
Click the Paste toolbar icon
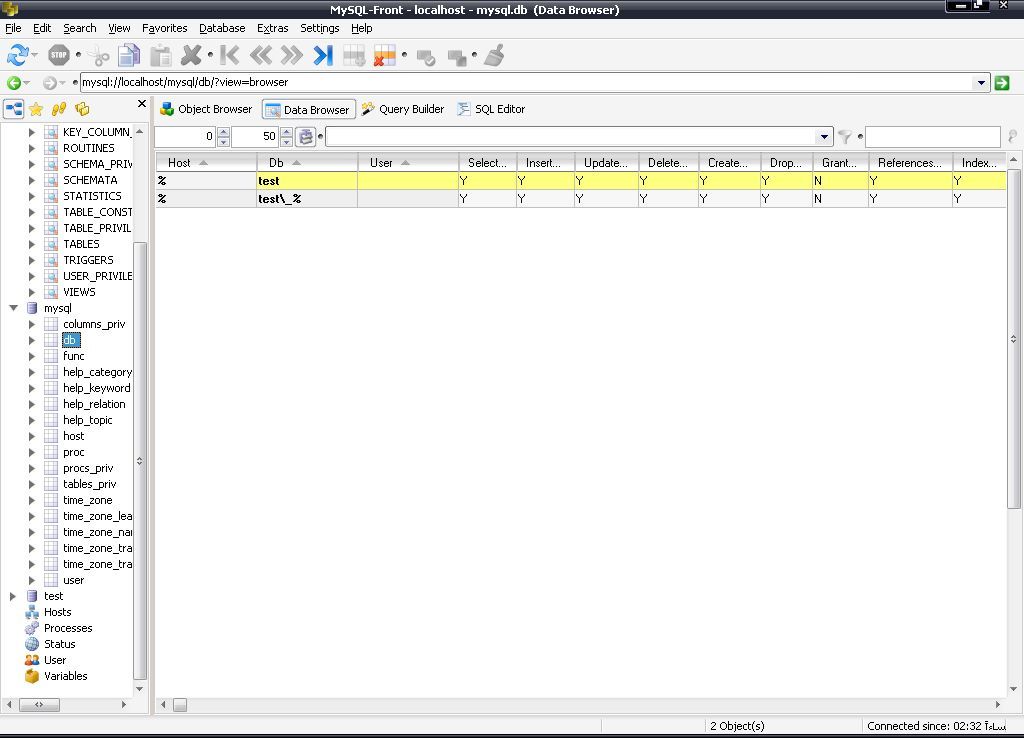click(x=160, y=55)
